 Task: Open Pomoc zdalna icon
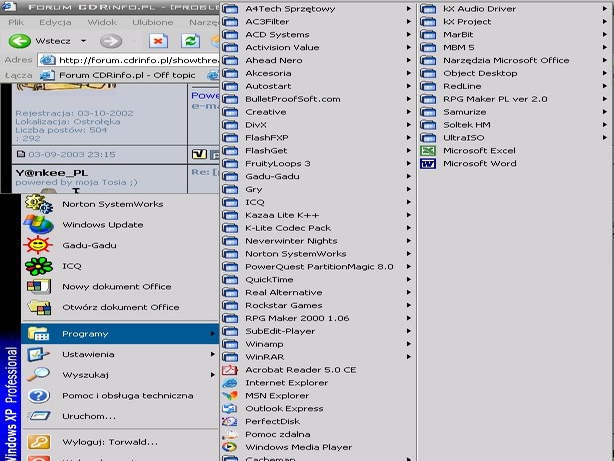pos(230,434)
